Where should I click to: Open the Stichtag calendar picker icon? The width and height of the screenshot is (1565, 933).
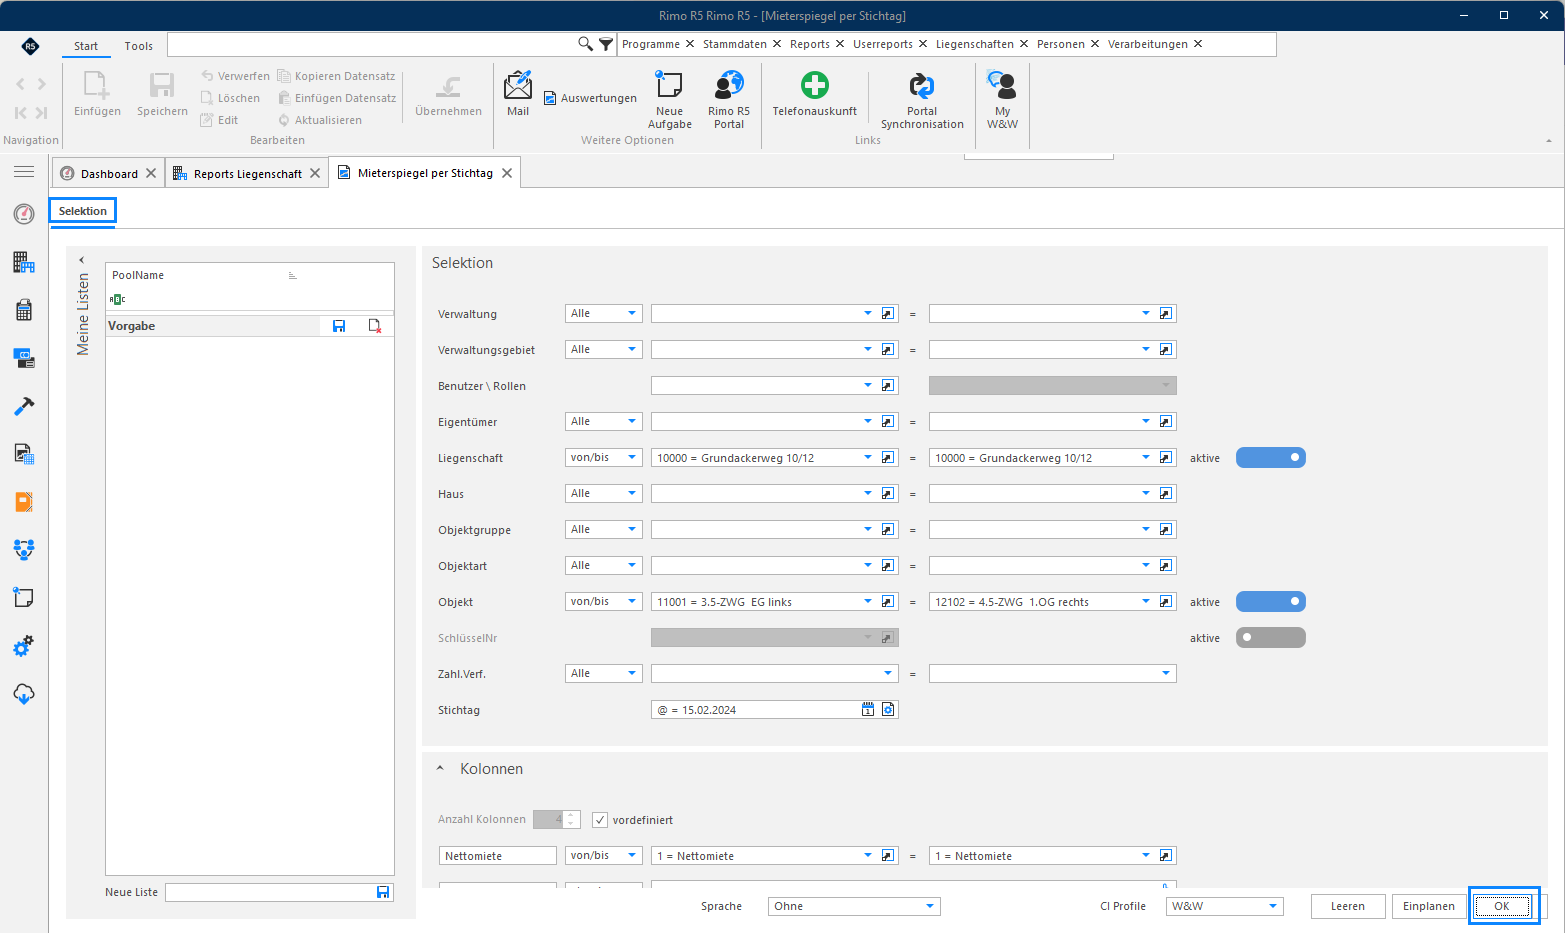868,710
